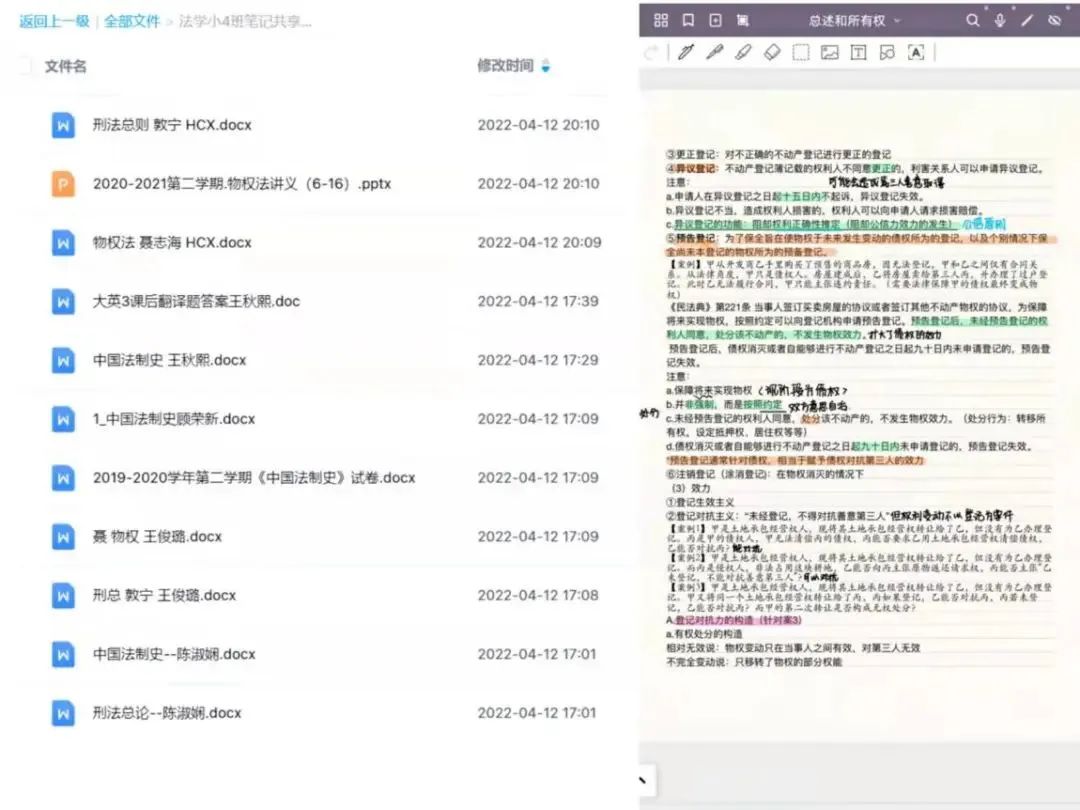The image size is (1080, 810).
Task: Tick the select-all checkbox beside 文件名
Action: pos(23,67)
